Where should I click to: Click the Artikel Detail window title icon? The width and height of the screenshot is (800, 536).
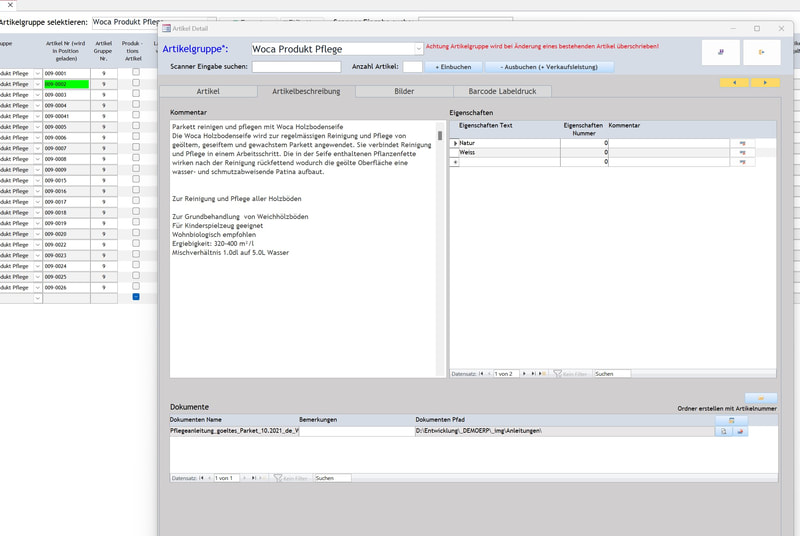166,29
